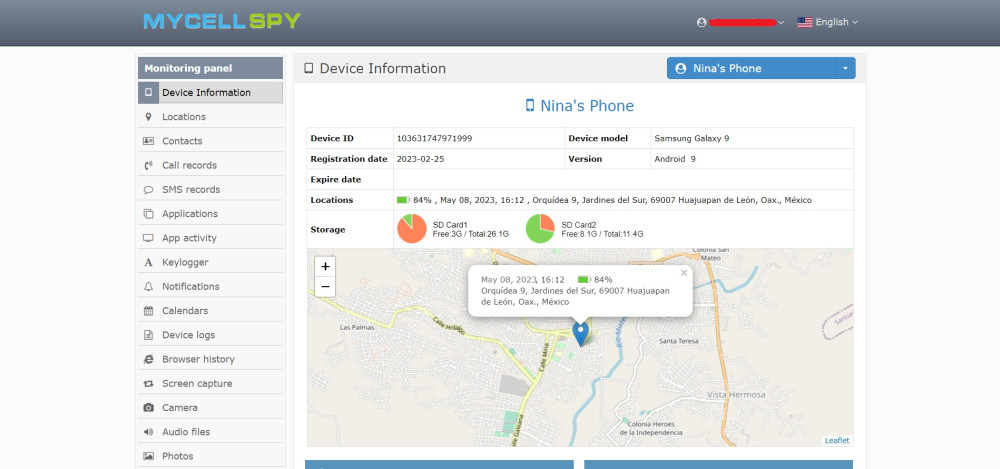Go to Locations menu item

point(210,117)
